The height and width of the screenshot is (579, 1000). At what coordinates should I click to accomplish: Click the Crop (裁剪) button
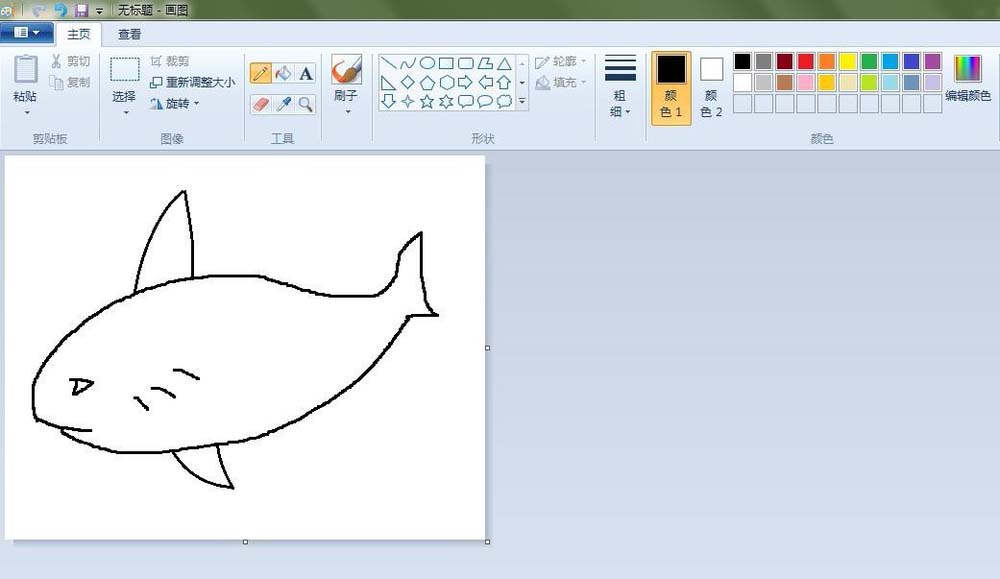(170, 61)
